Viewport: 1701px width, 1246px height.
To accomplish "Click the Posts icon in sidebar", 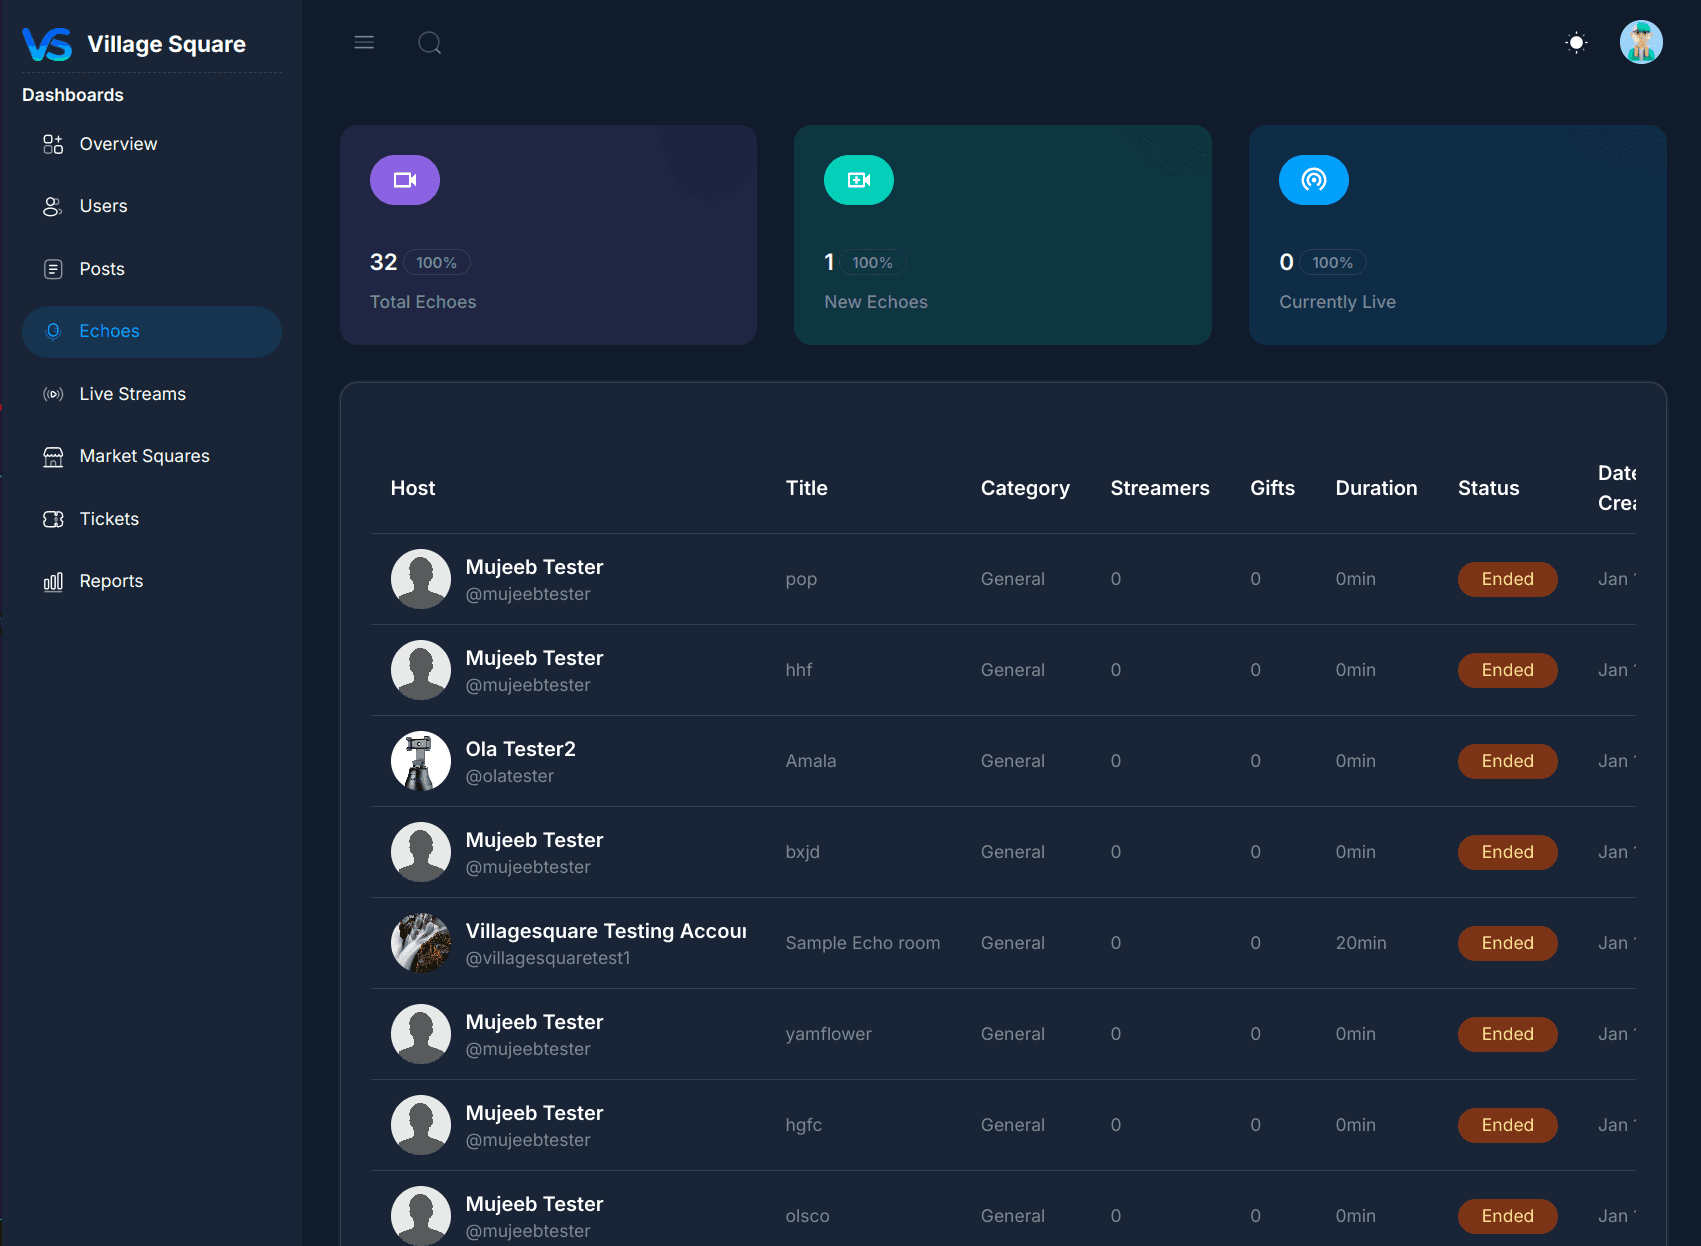I will pos(53,269).
